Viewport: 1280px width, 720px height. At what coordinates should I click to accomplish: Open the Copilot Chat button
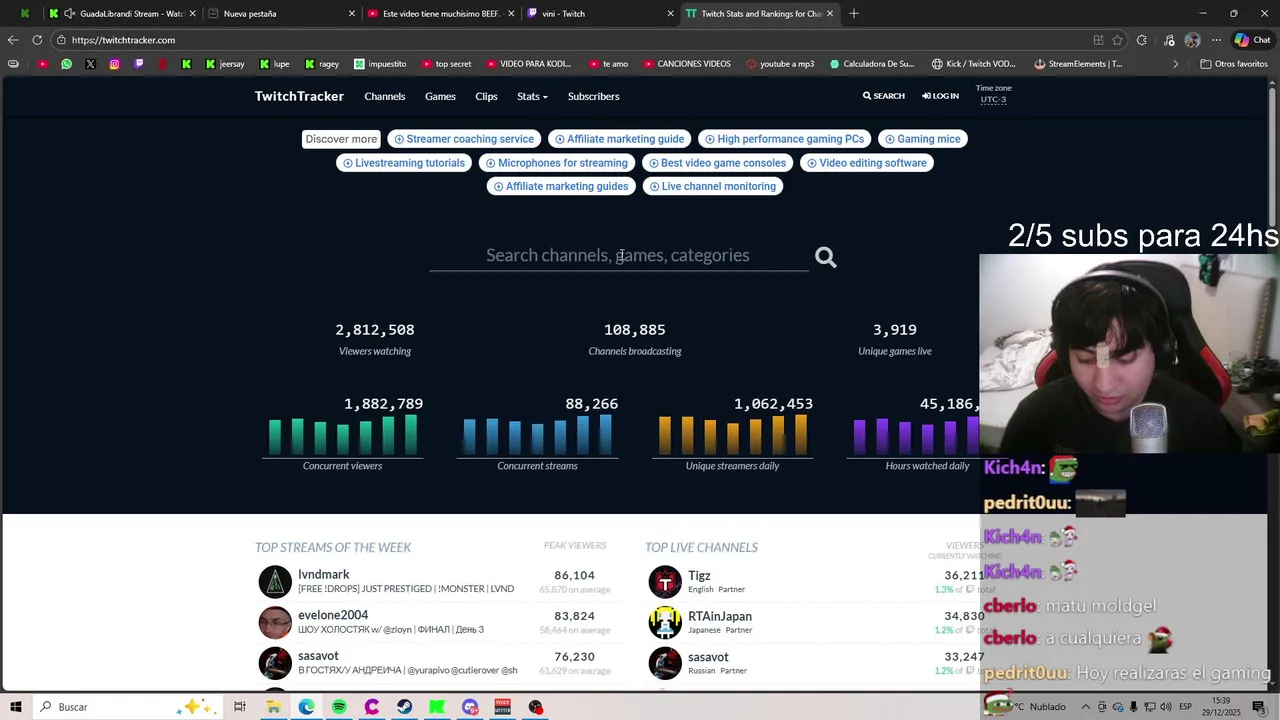click(1252, 40)
